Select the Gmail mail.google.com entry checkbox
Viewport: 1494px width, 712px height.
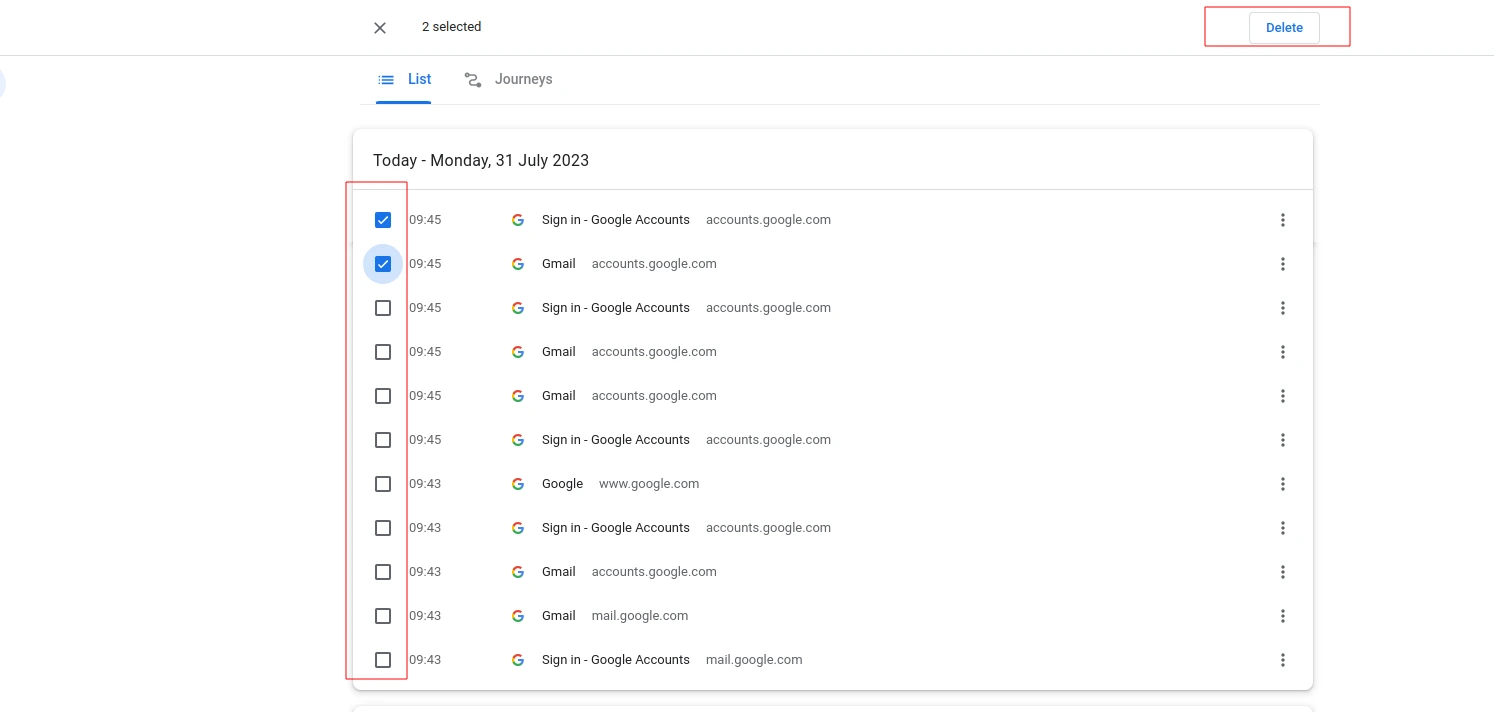pyautogui.click(x=383, y=616)
